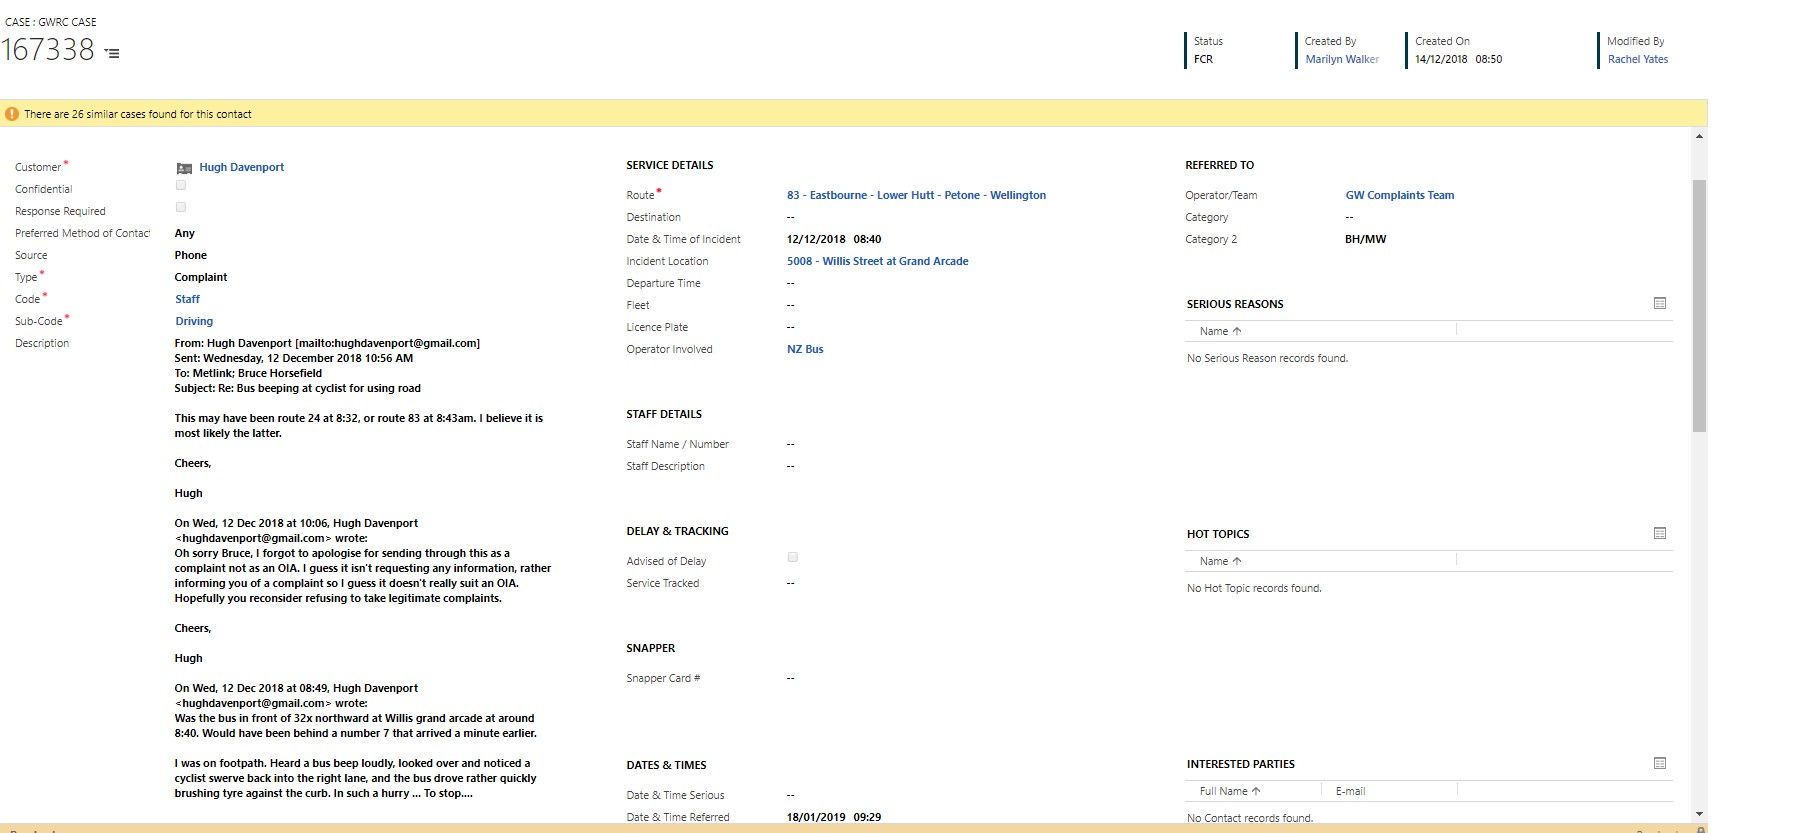Click the Licence Plate field
This screenshot has width=1810, height=833.
(x=790, y=327)
